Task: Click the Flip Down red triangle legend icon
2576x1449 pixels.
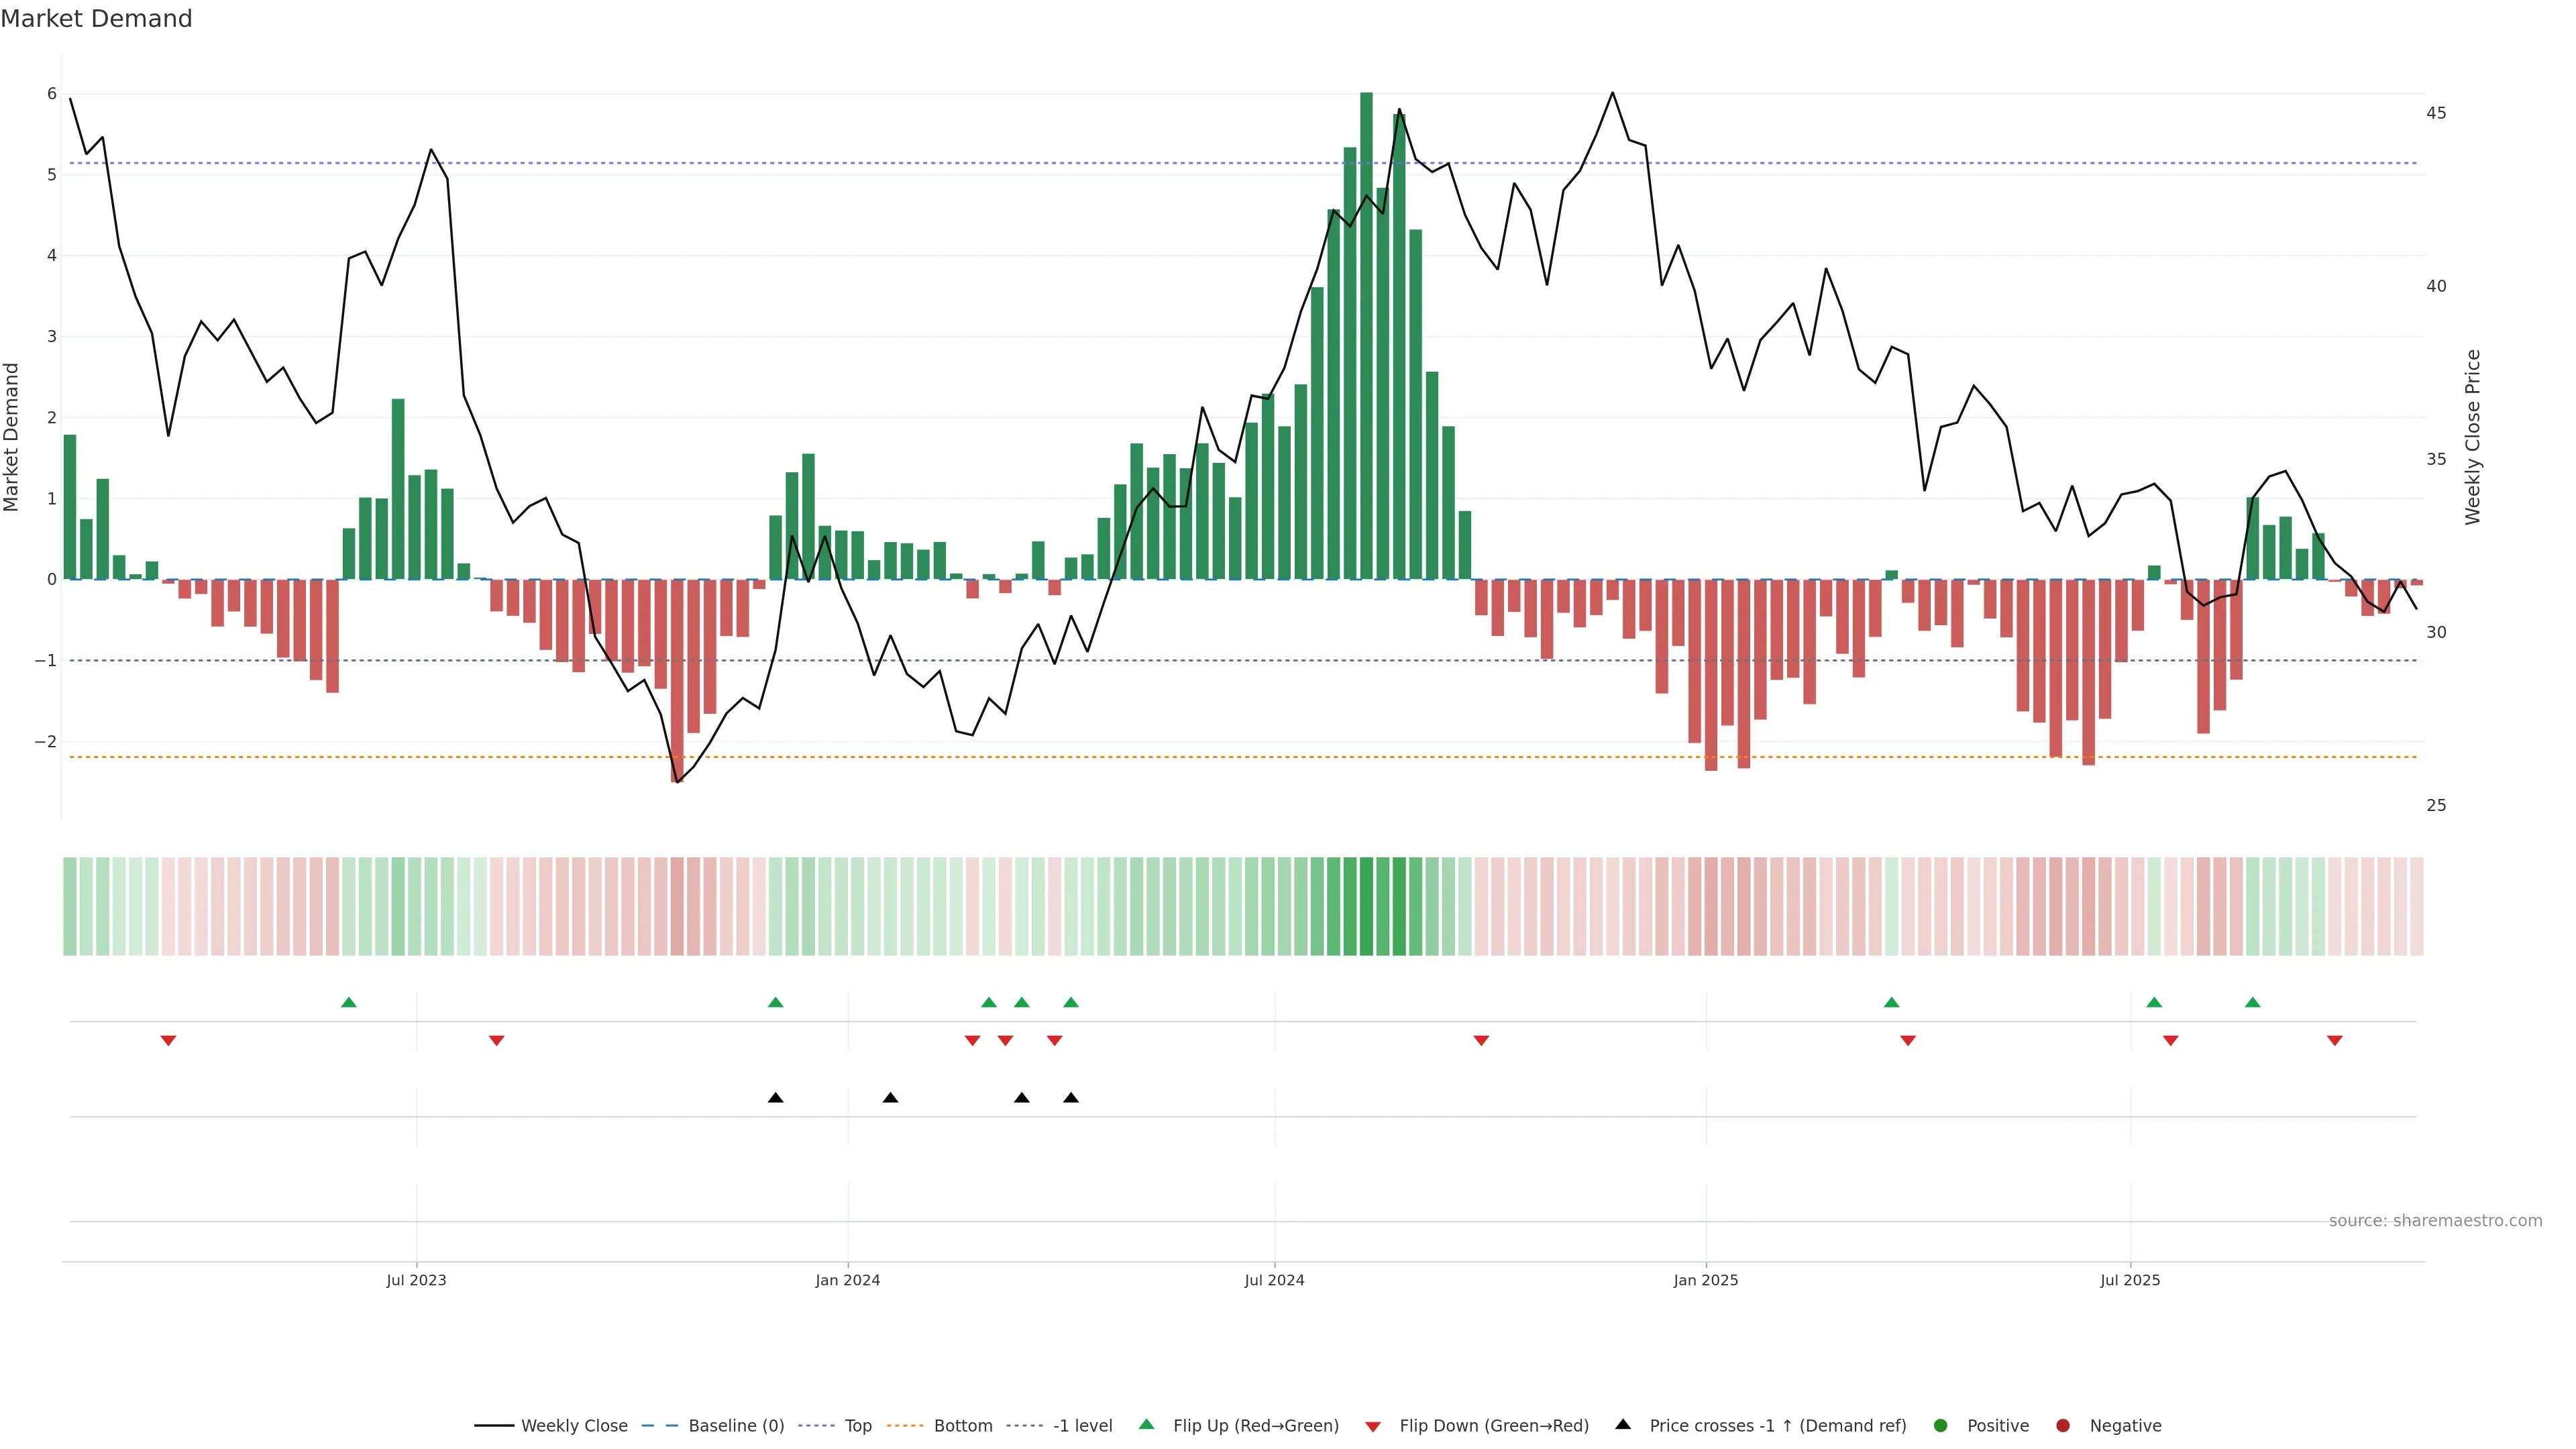Action: coord(1373,1426)
